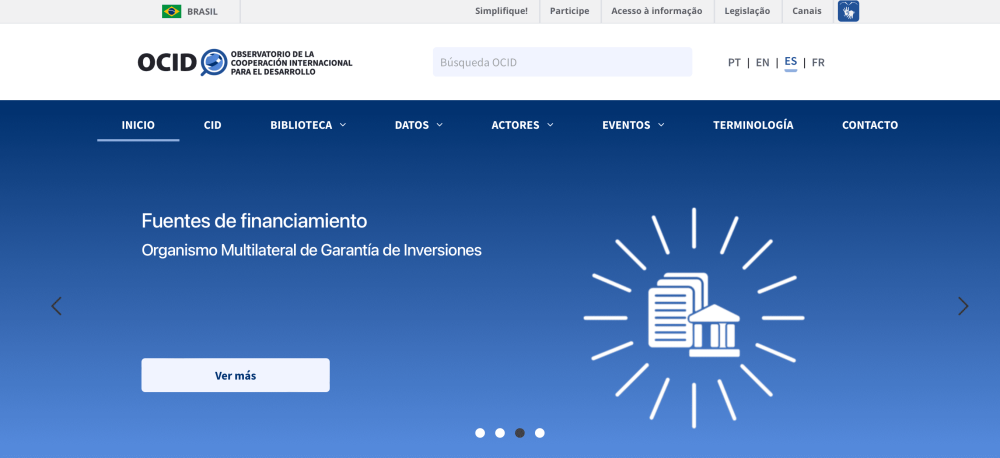Open the Terminología menu item
Image resolution: width=1000 pixels, height=458 pixels.
pyautogui.click(x=753, y=125)
